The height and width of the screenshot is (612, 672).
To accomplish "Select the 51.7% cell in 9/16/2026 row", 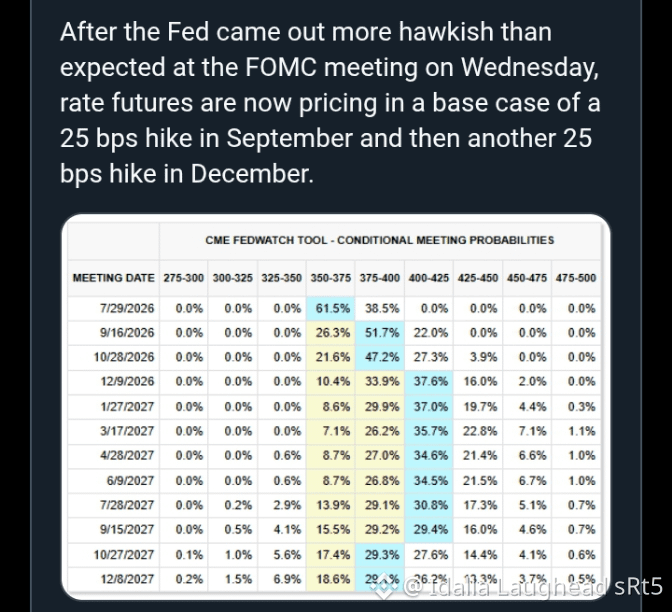I will (x=380, y=333).
